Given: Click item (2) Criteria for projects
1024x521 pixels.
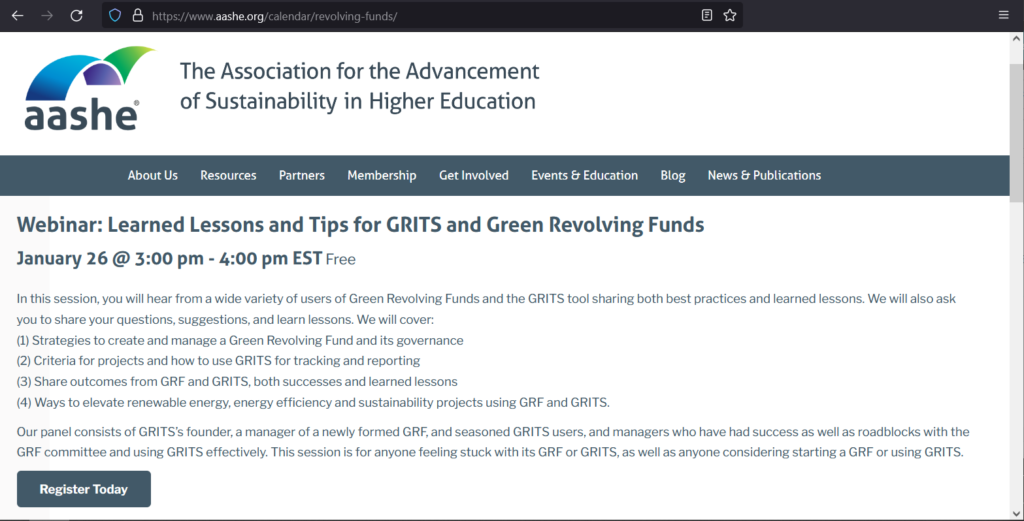Looking at the screenshot, I should 218,360.
